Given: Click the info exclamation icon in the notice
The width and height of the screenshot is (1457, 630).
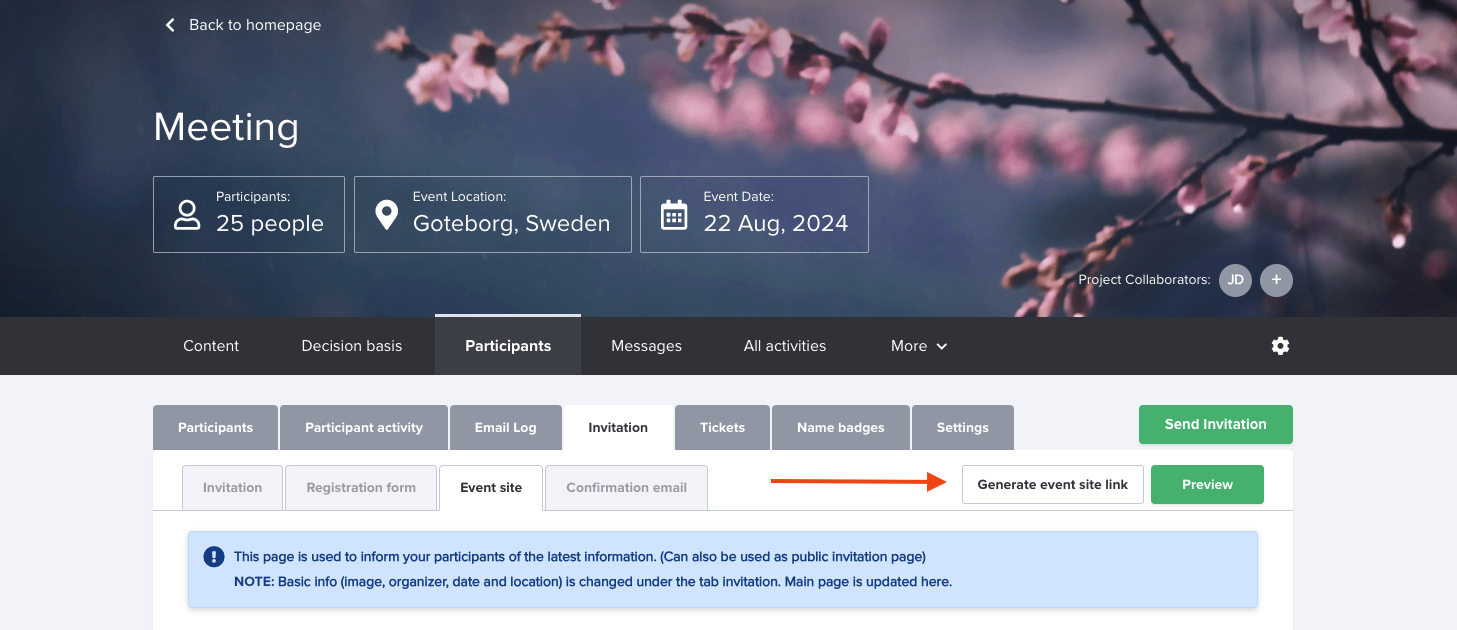Looking at the screenshot, I should click(213, 557).
